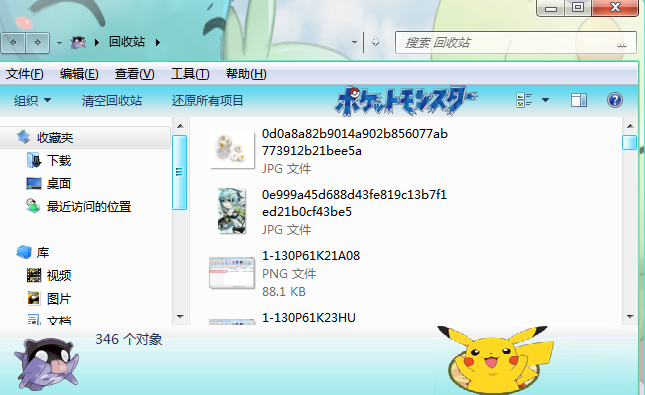Viewport: 645px width, 395px height.
Task: Open 文档 library
Action: pyautogui.click(x=59, y=320)
